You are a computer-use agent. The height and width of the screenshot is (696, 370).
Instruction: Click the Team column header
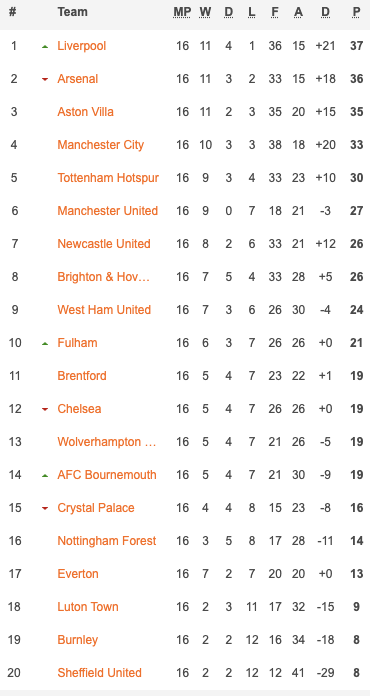coord(72,12)
